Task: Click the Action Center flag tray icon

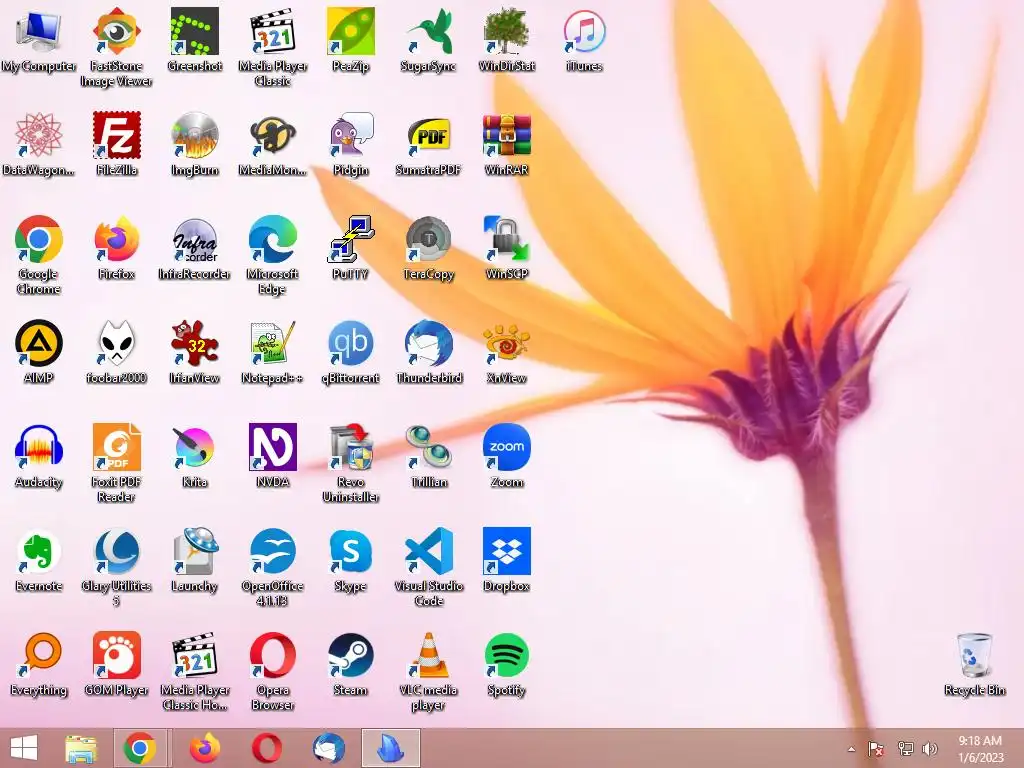Action: point(876,748)
